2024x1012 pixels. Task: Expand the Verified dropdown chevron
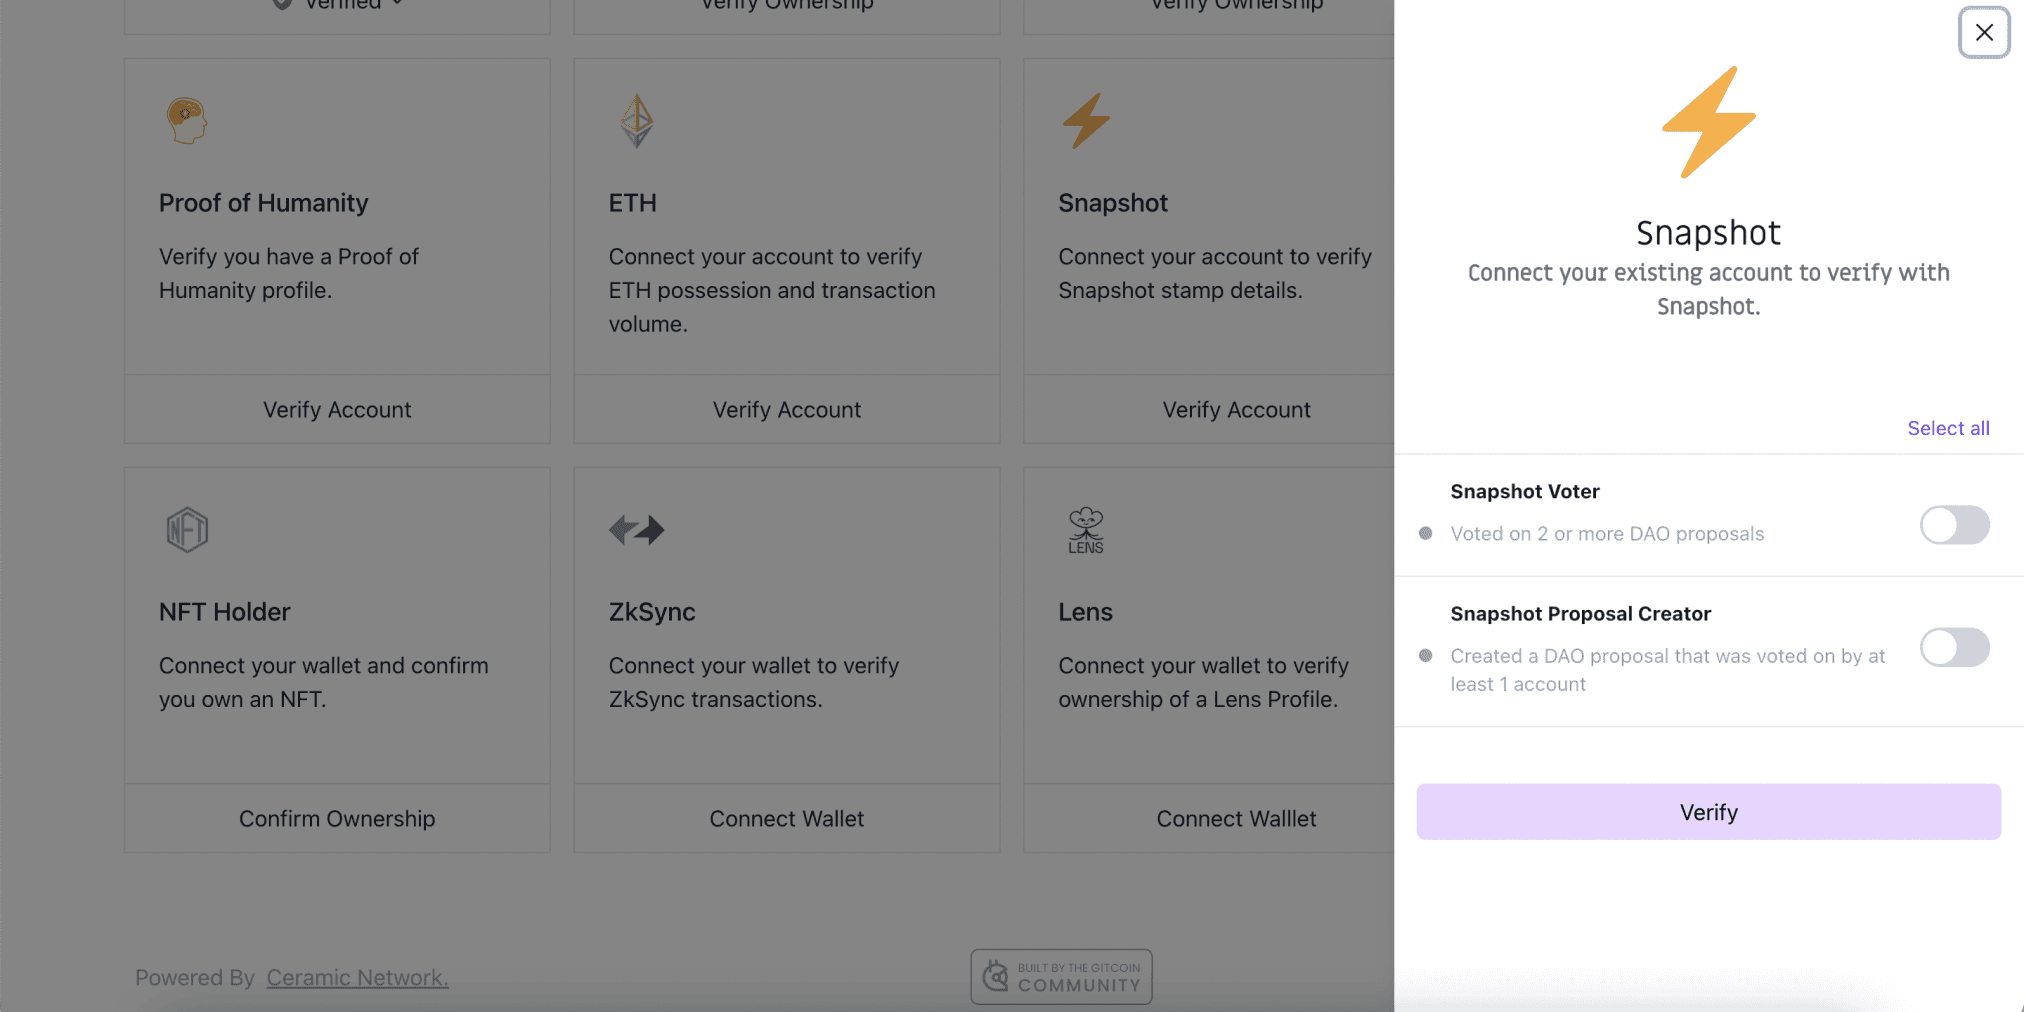point(398,4)
